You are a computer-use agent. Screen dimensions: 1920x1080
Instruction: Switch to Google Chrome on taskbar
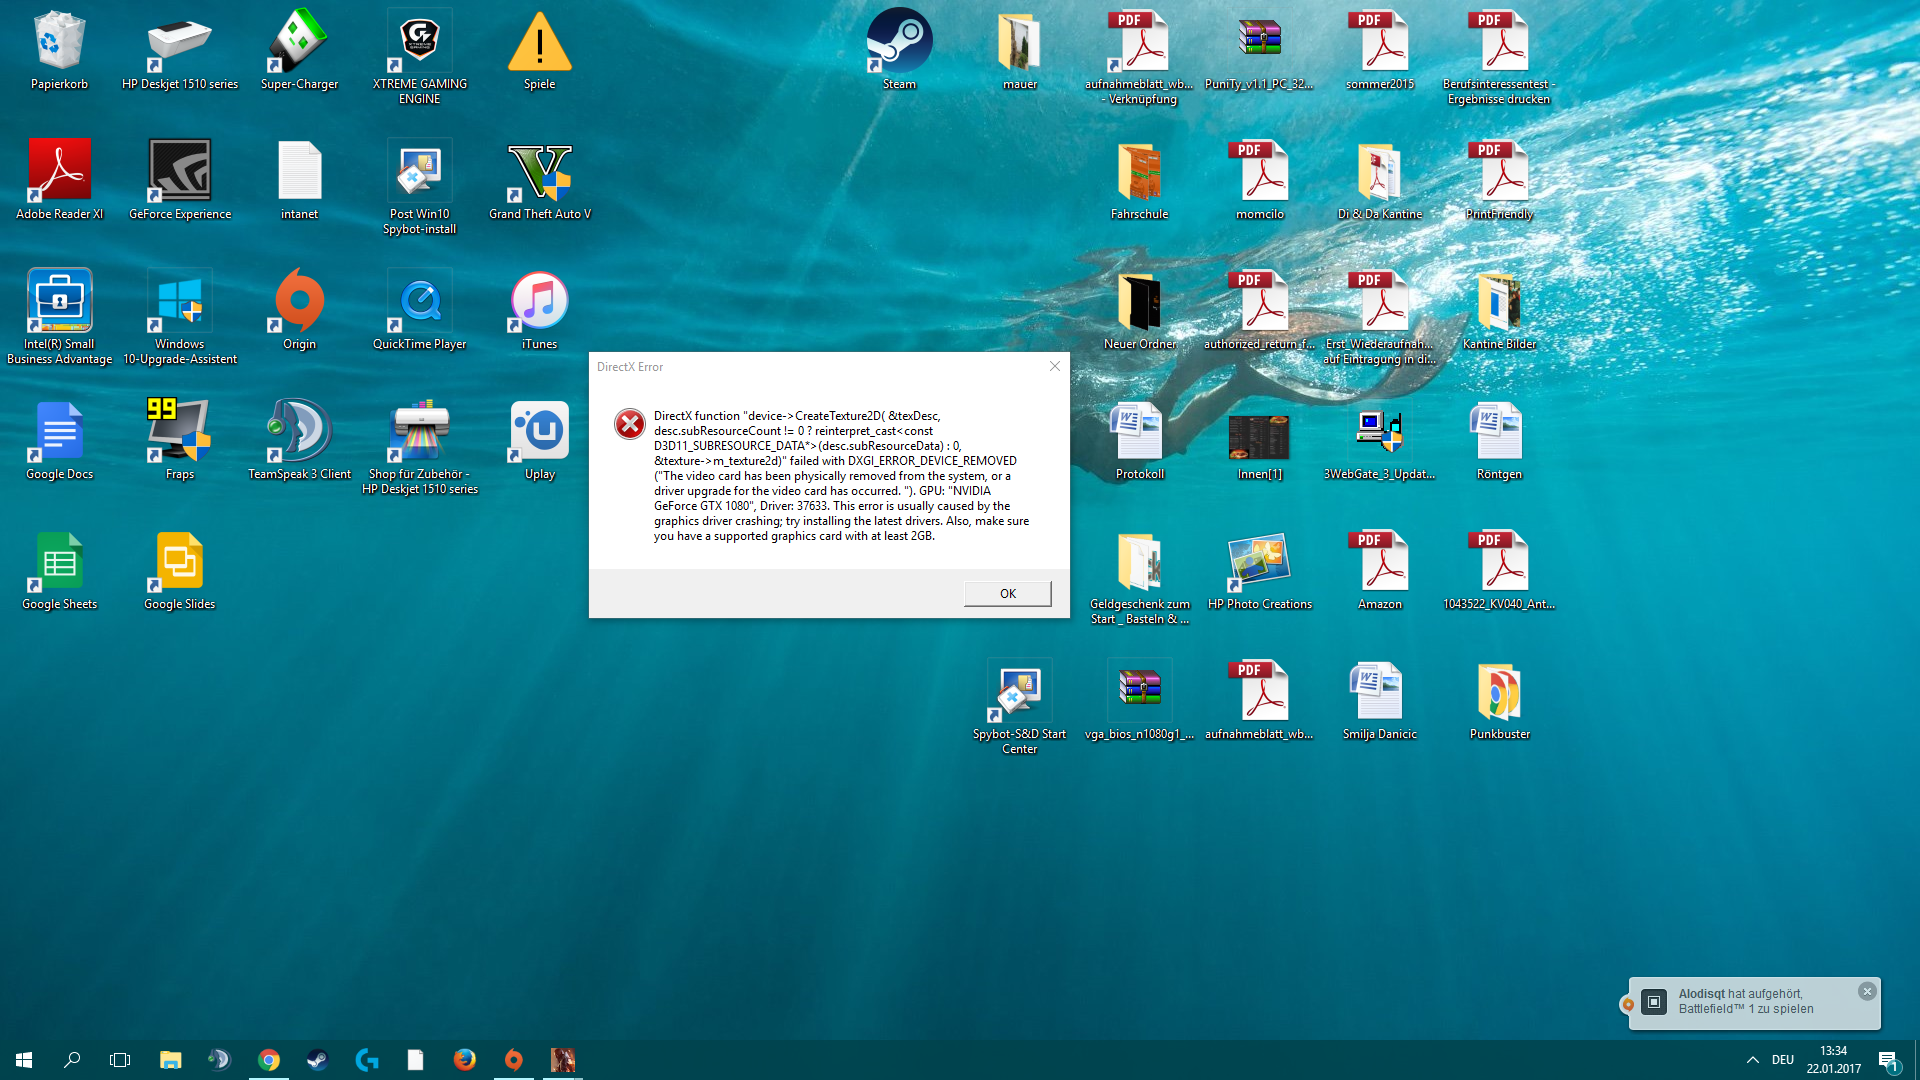pyautogui.click(x=269, y=1060)
